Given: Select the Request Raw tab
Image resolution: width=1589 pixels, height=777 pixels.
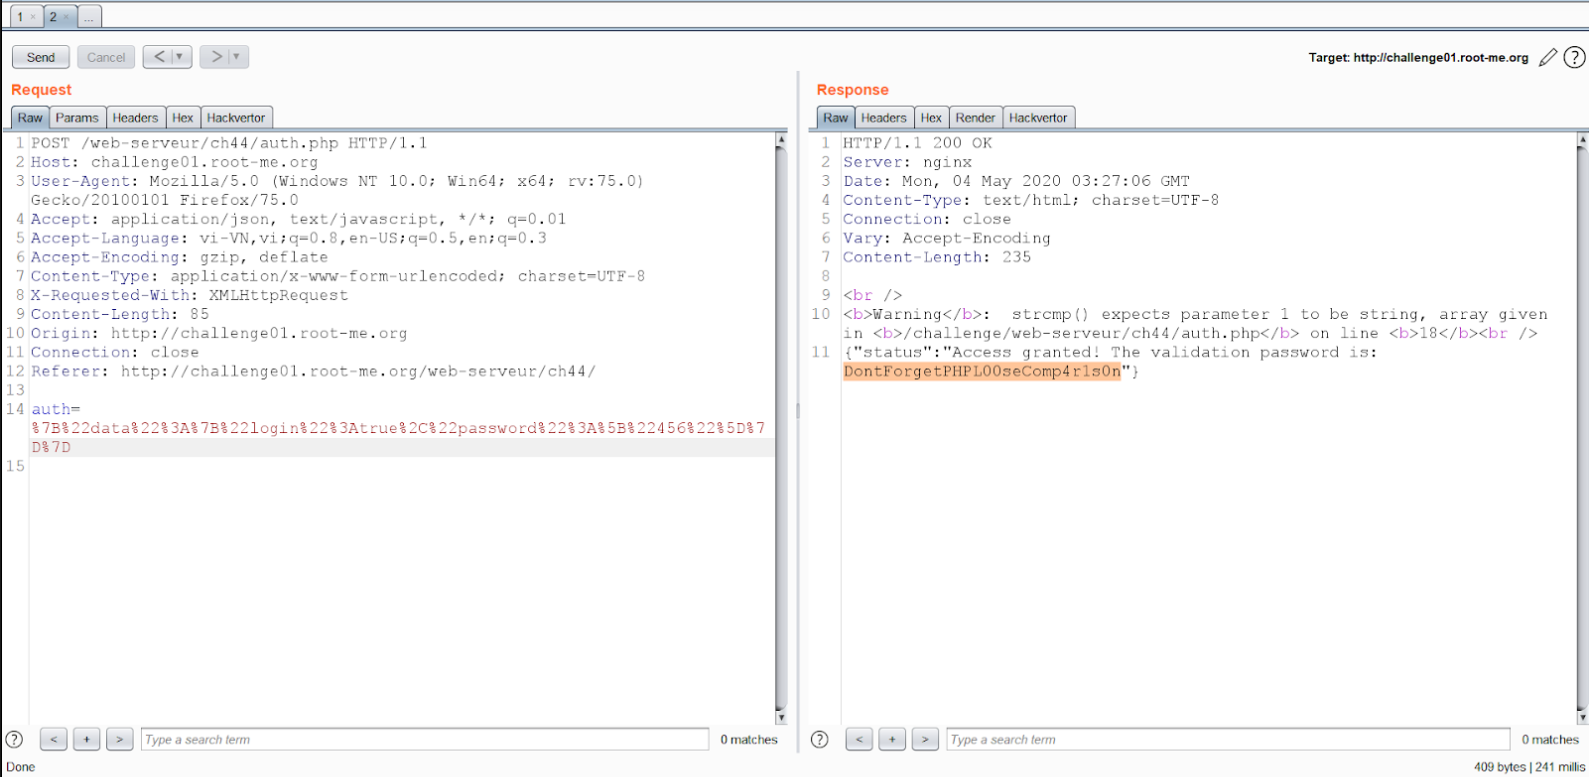Looking at the screenshot, I should tap(30, 118).
